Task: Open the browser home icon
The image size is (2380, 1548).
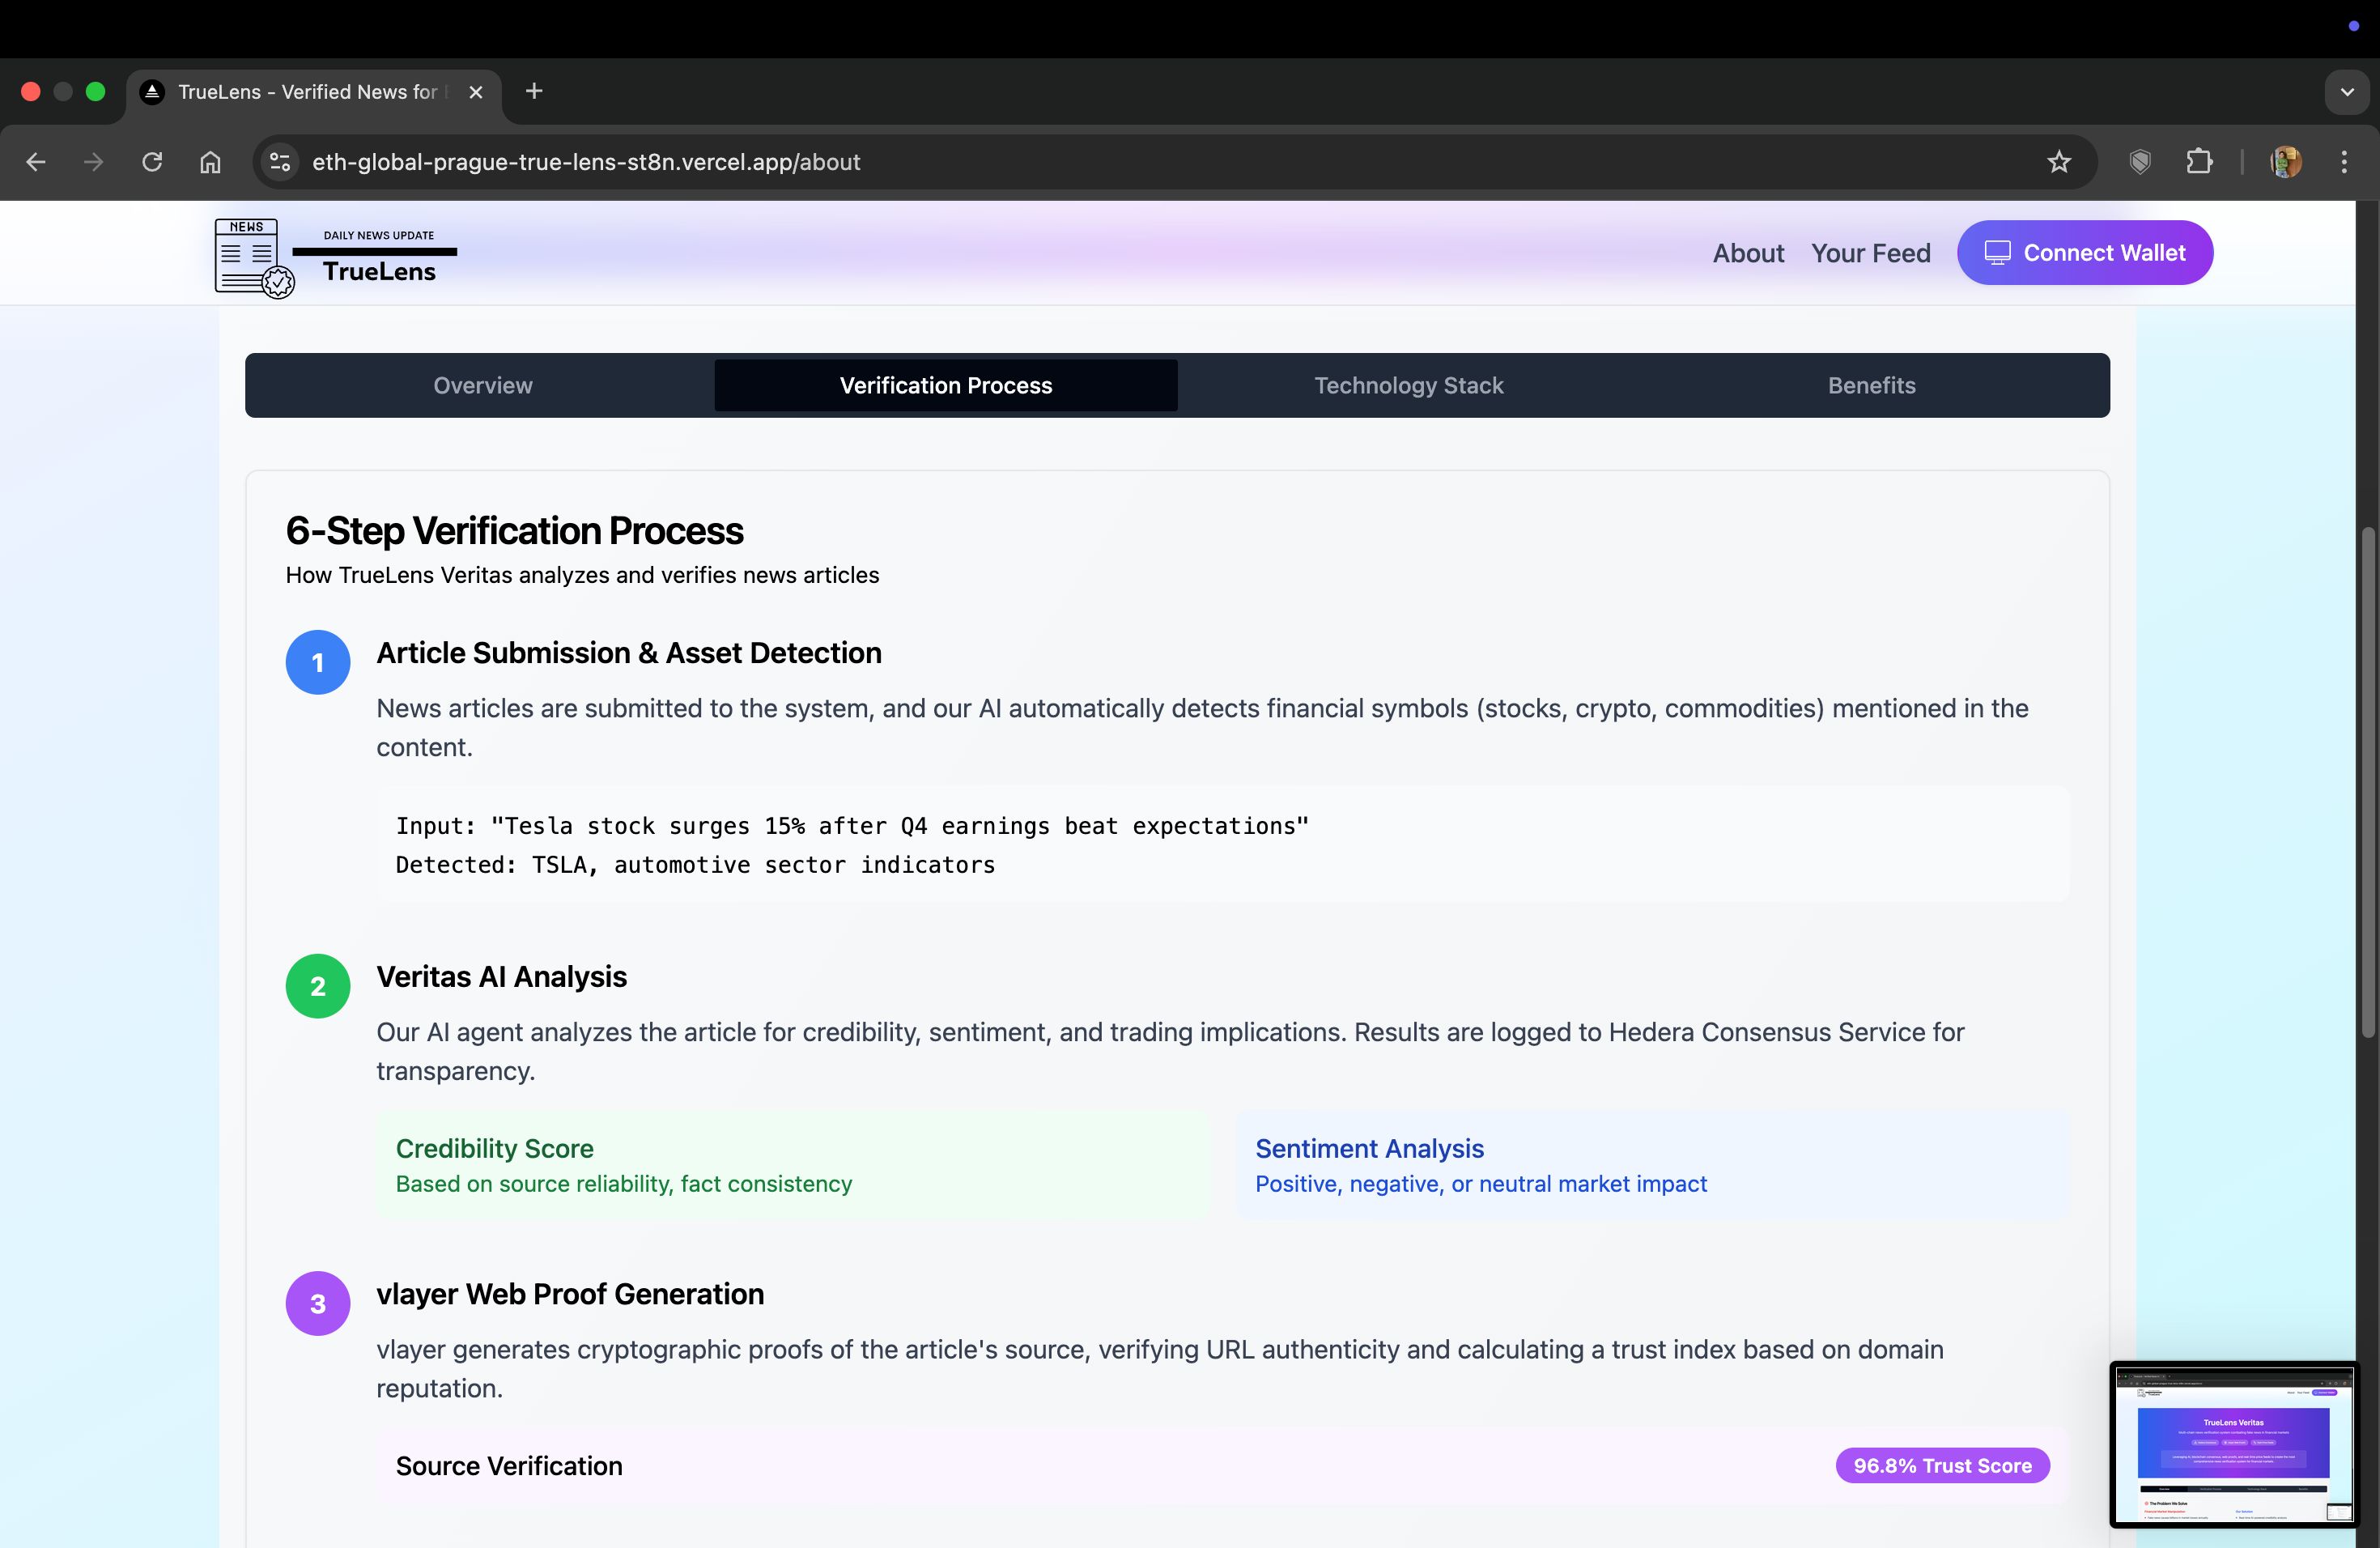Action: (210, 162)
